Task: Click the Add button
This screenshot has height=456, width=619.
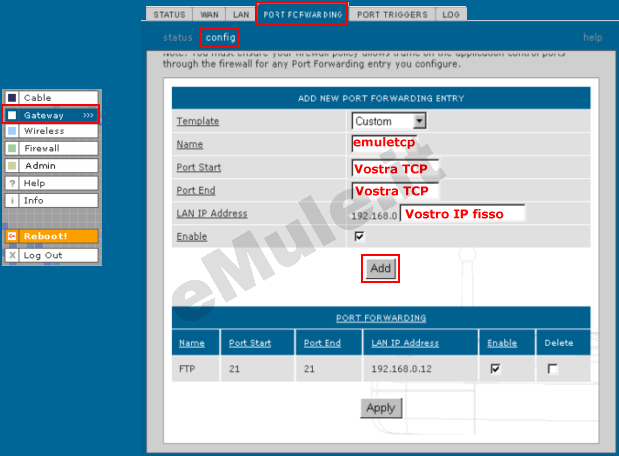Action: tap(381, 268)
